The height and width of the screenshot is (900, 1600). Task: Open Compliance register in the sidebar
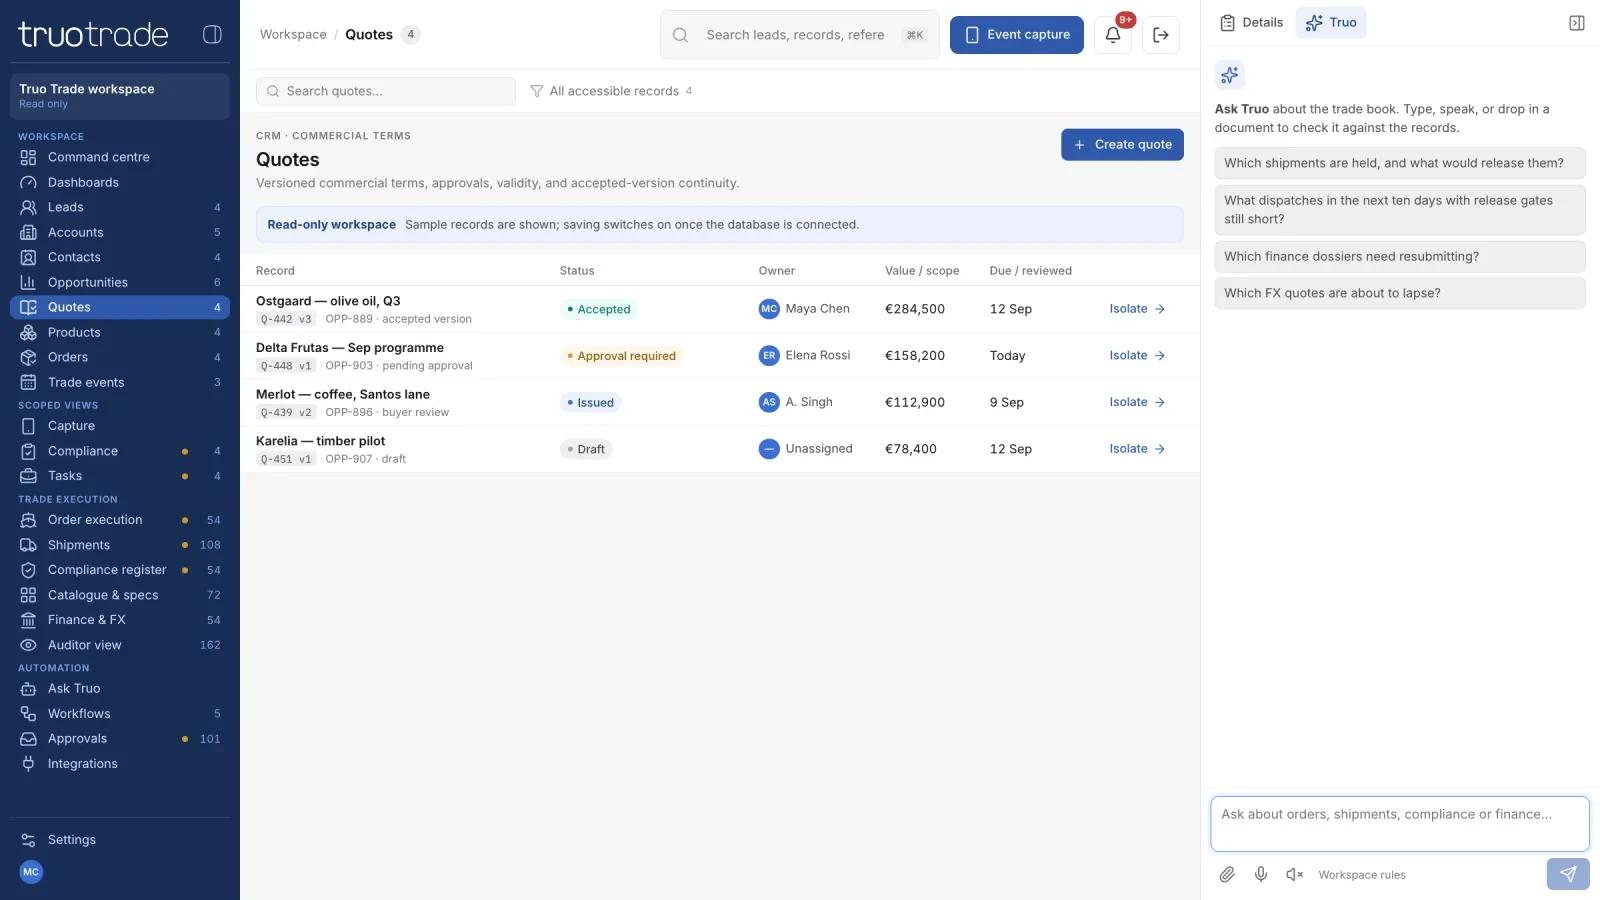(x=120, y=570)
